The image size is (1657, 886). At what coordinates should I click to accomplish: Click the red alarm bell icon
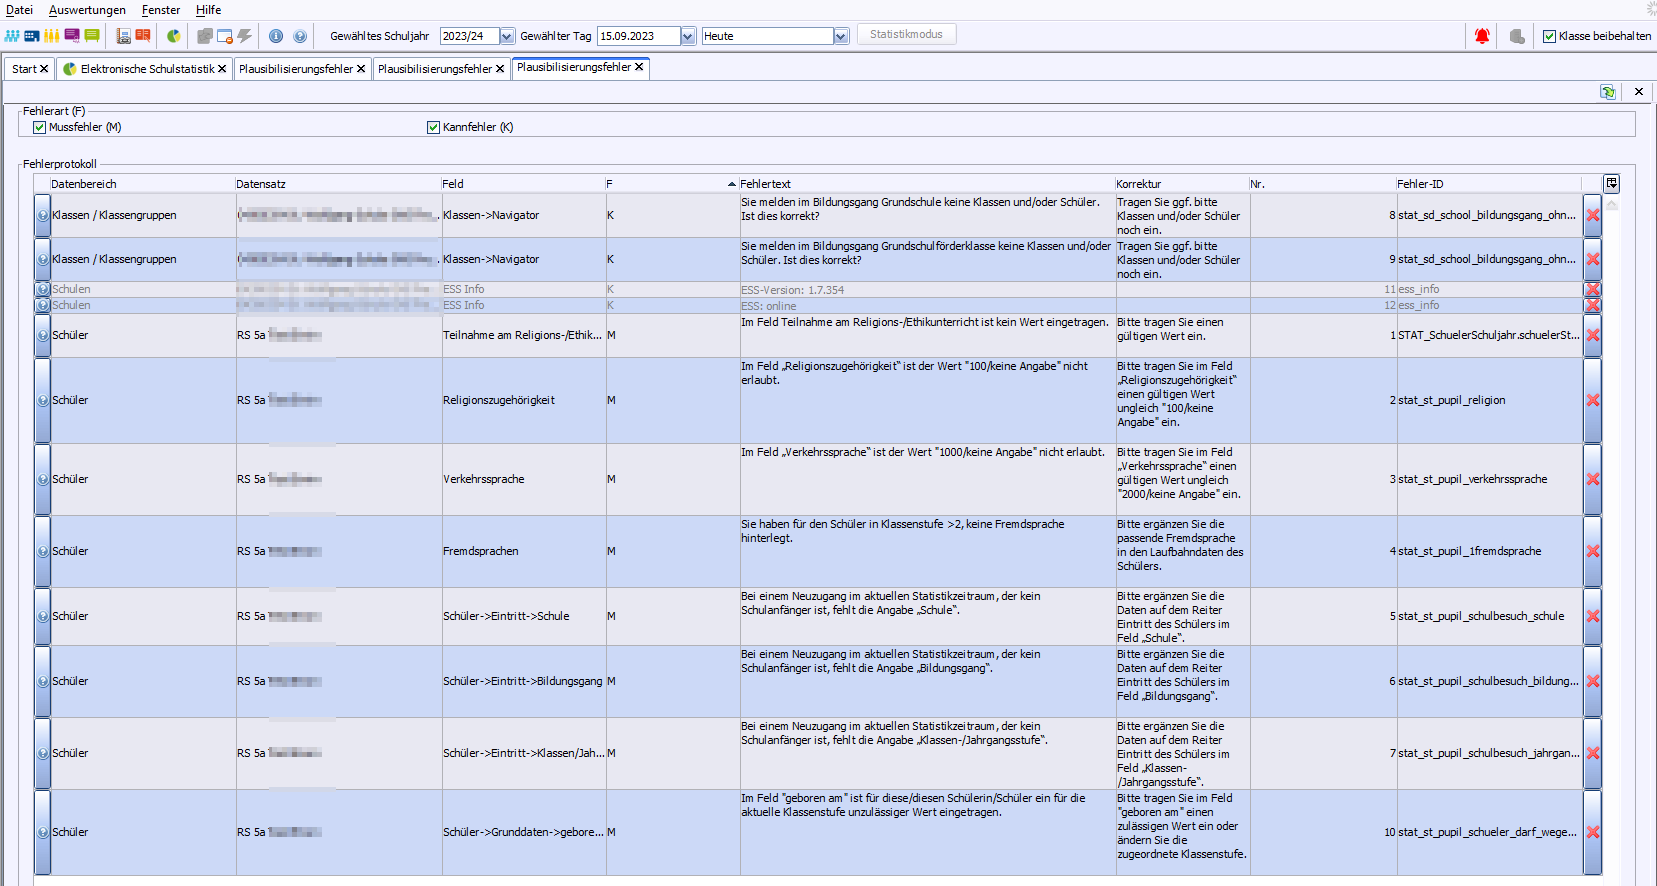[x=1482, y=36]
